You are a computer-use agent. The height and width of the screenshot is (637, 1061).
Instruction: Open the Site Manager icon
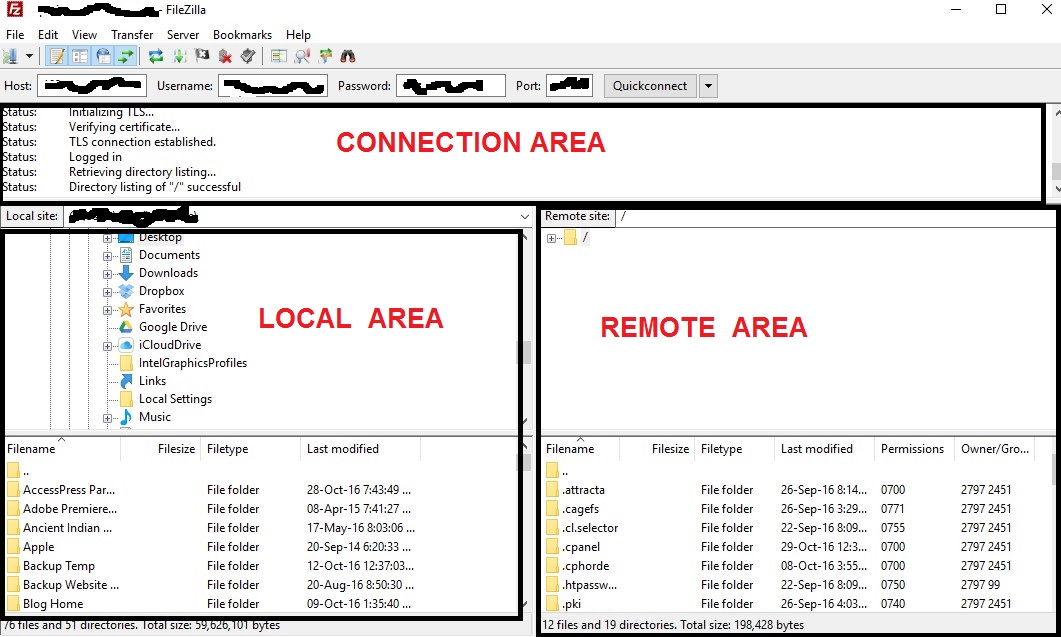[10, 56]
